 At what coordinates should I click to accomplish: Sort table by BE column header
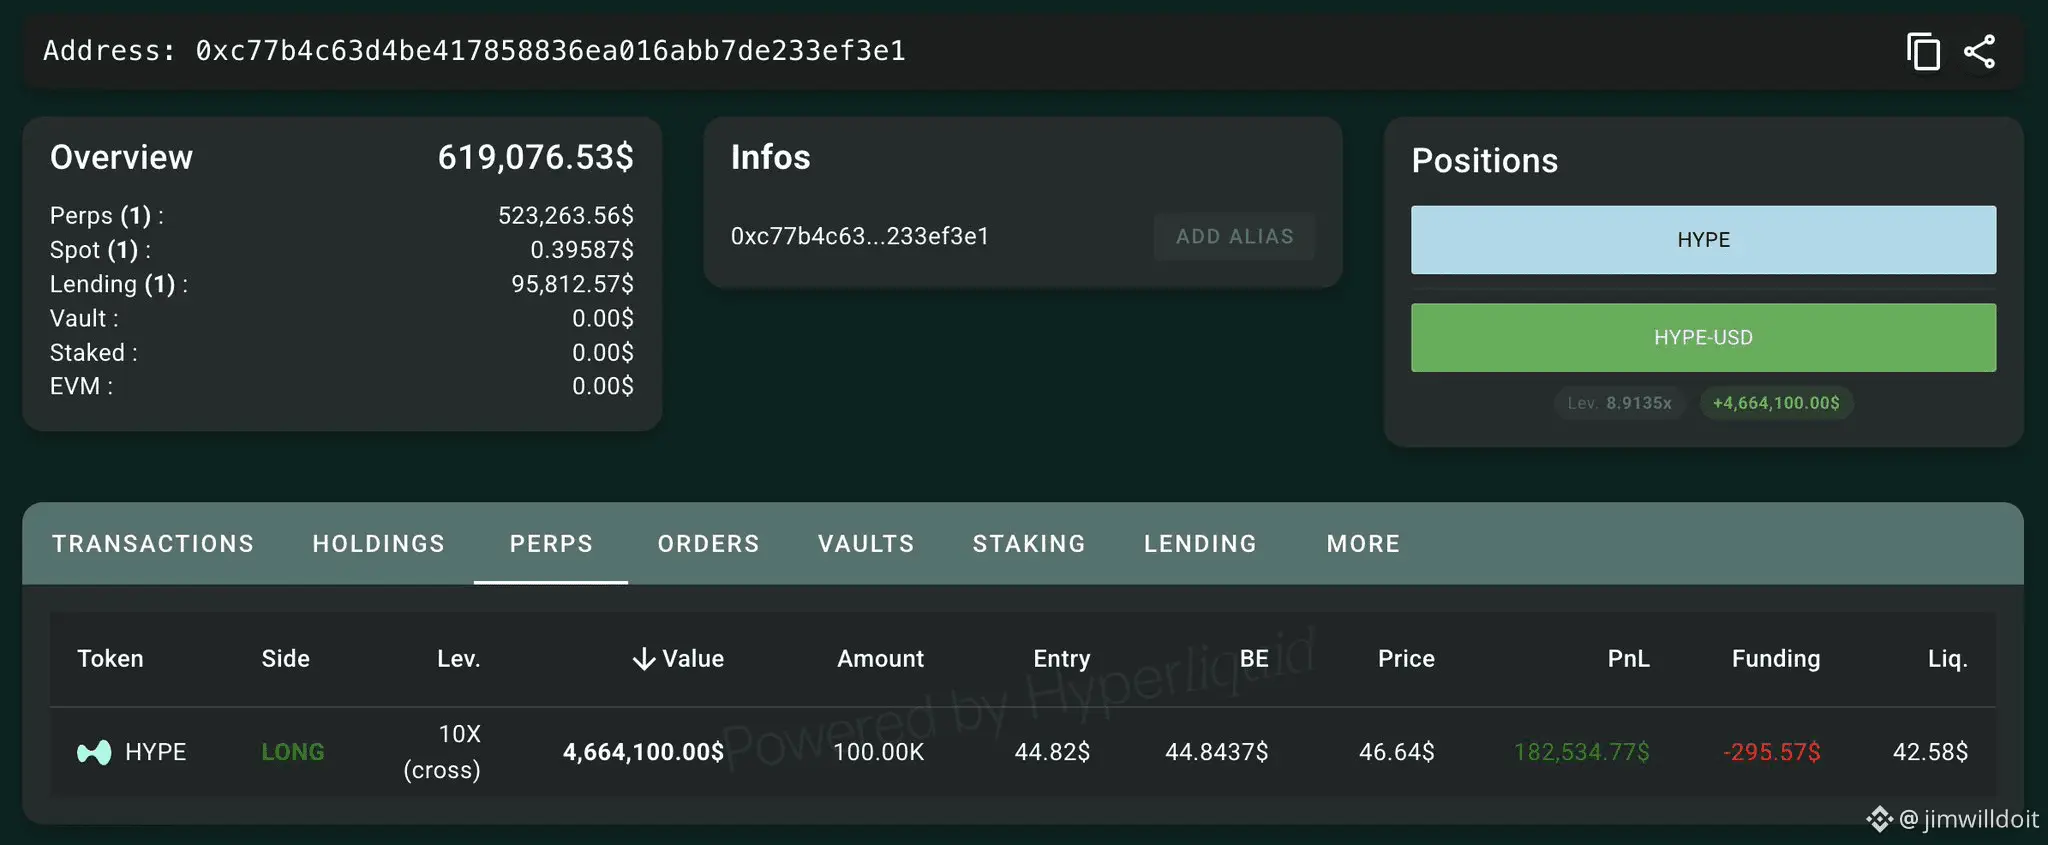click(1254, 659)
